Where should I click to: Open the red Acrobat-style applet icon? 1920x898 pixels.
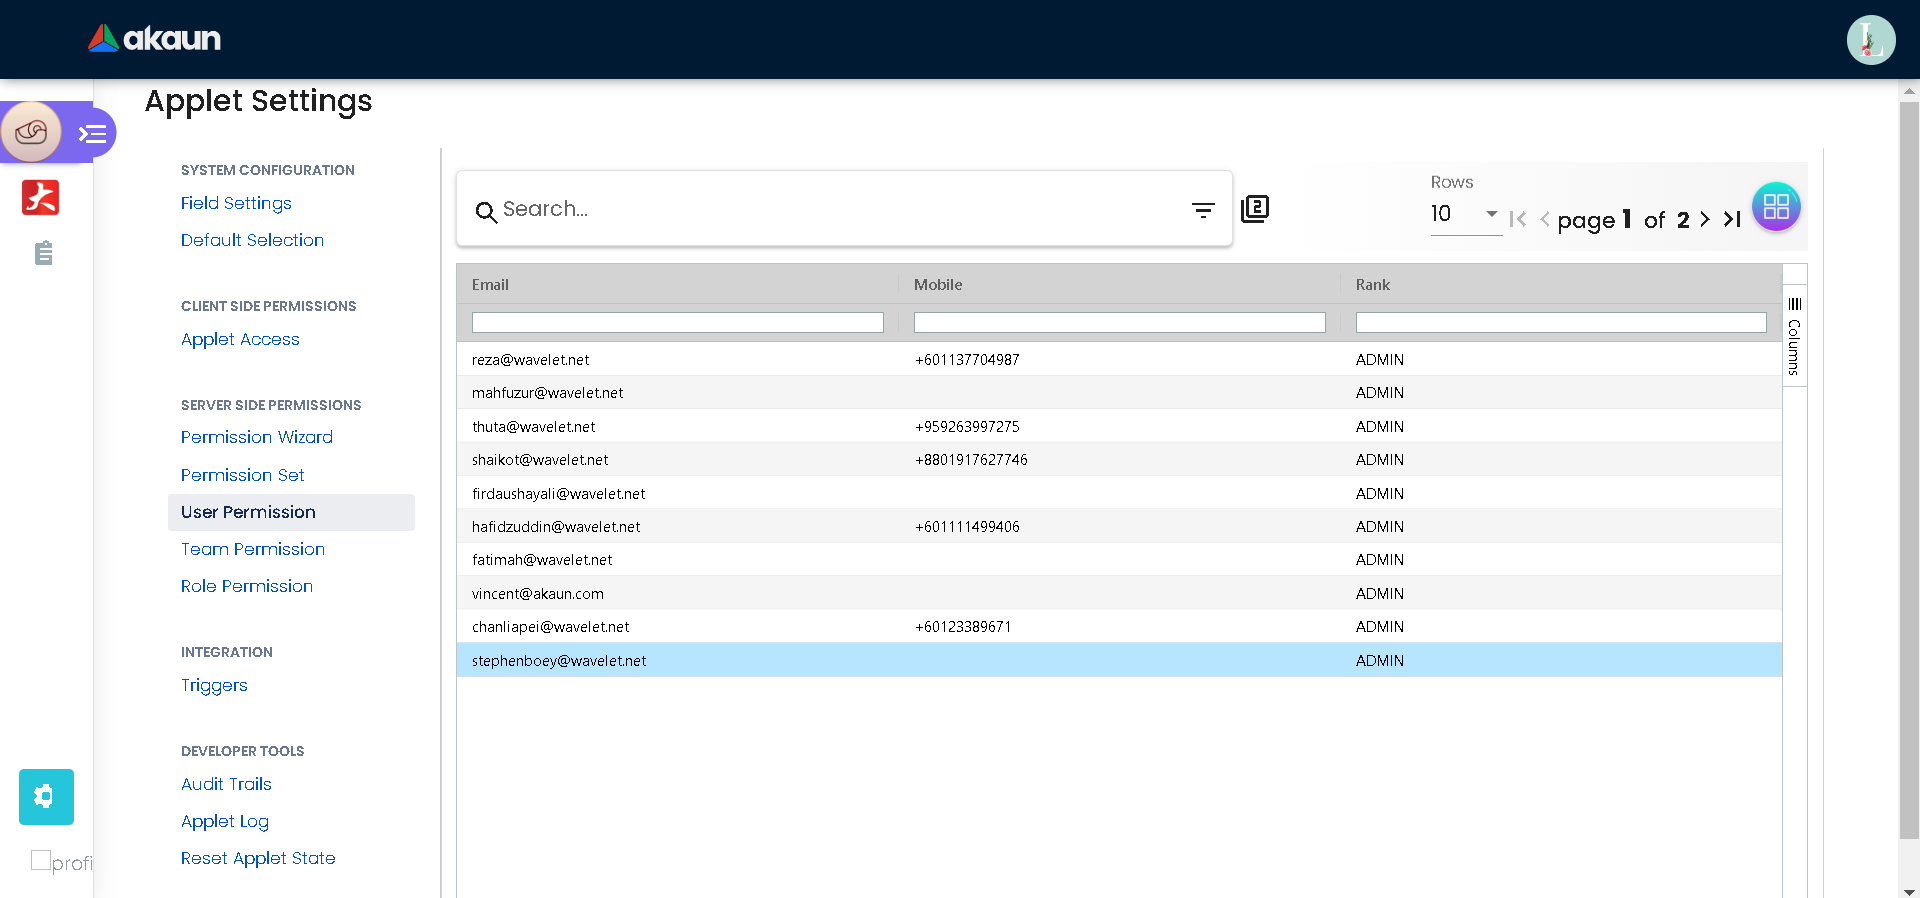pos(41,197)
